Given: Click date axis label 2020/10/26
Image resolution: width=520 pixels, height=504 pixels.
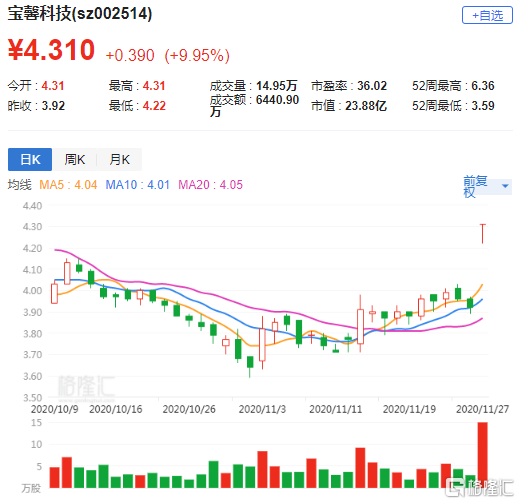Looking at the screenshot, I should point(189,409).
